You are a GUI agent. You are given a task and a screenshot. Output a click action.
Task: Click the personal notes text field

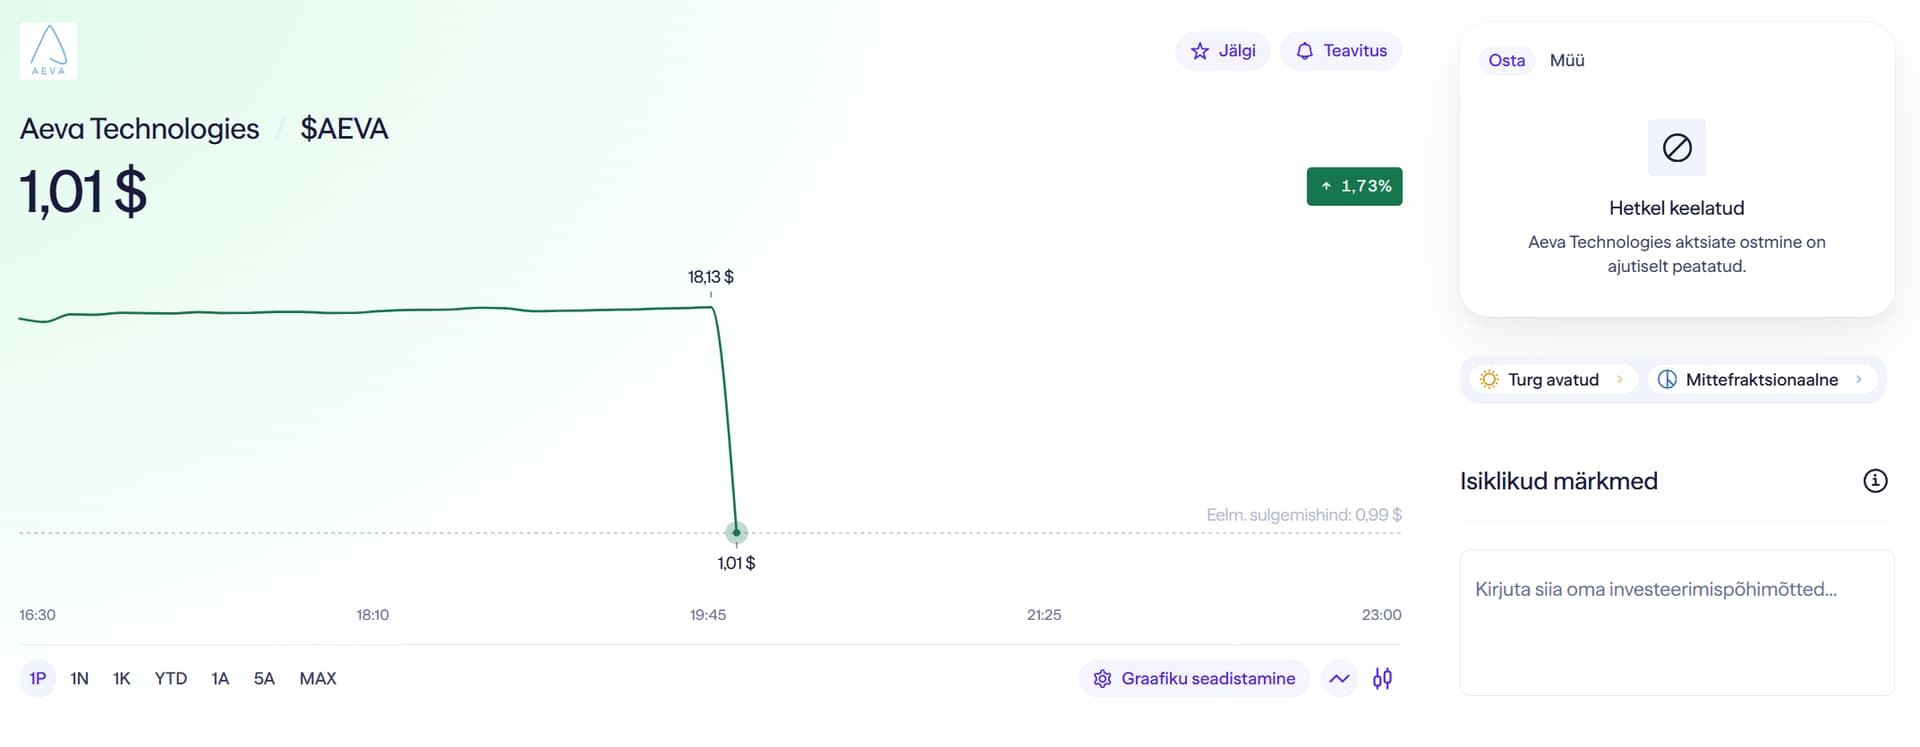click(1676, 620)
